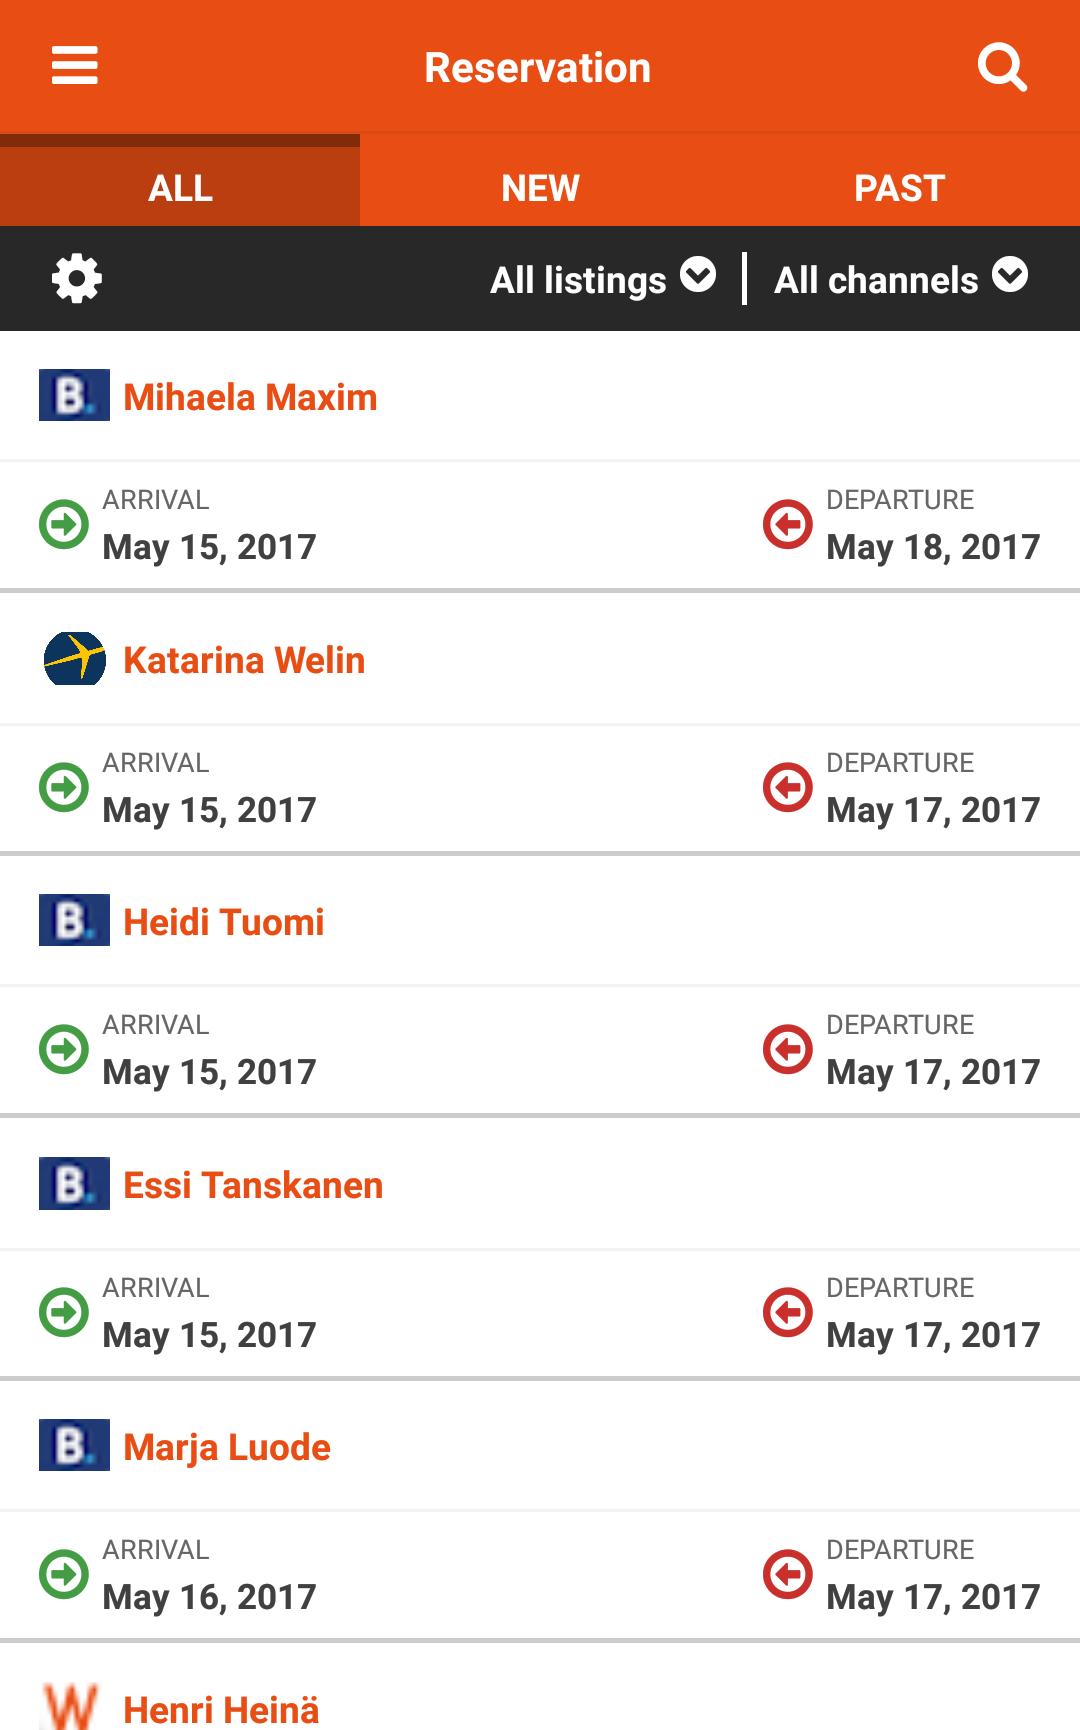Expand the All listings dropdown
The width and height of the screenshot is (1080, 1730).
tap(603, 279)
